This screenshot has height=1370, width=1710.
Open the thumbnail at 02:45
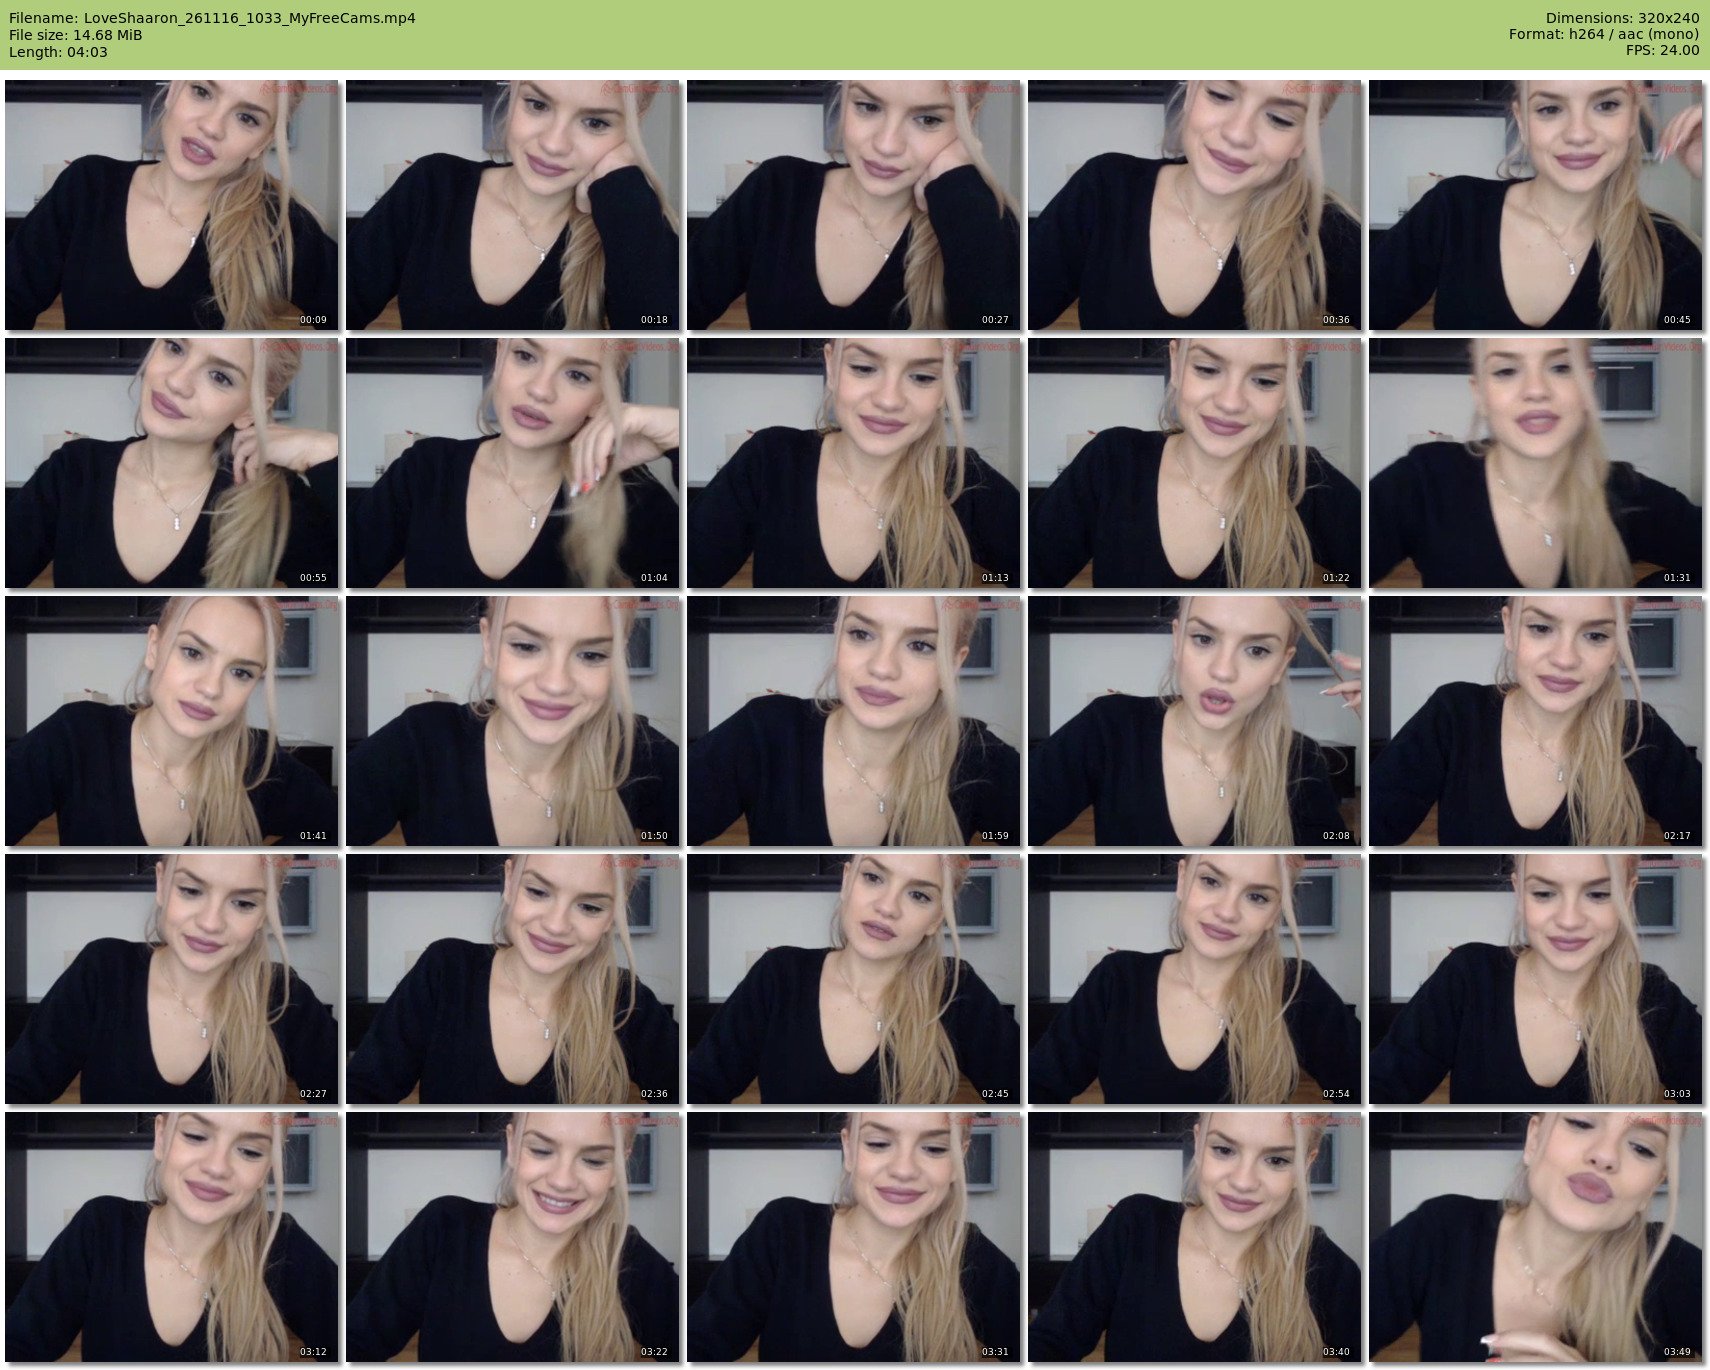[x=854, y=979]
